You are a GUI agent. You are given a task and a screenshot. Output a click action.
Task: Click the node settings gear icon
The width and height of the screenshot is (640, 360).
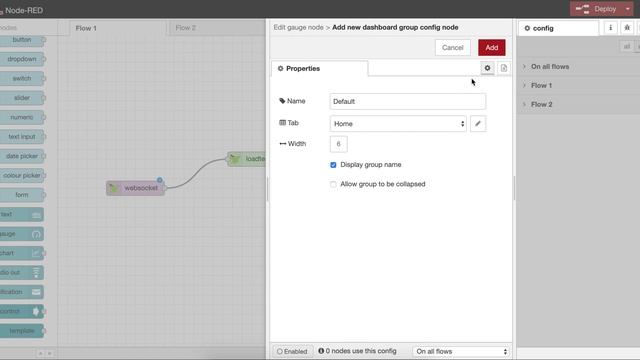click(487, 68)
